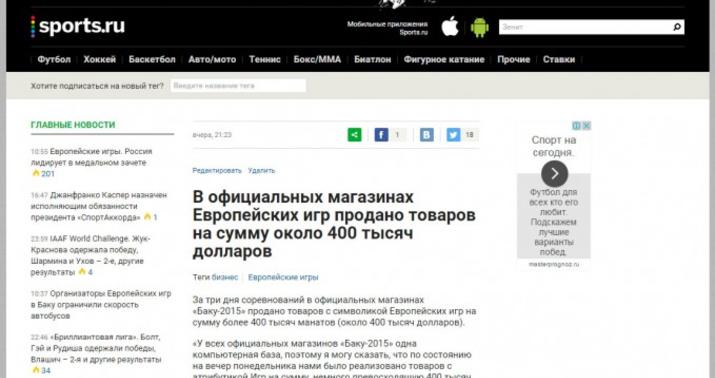The width and height of the screenshot is (715, 378).
Task: Click the ad text Спорт на сегодня
Action: tap(554, 146)
